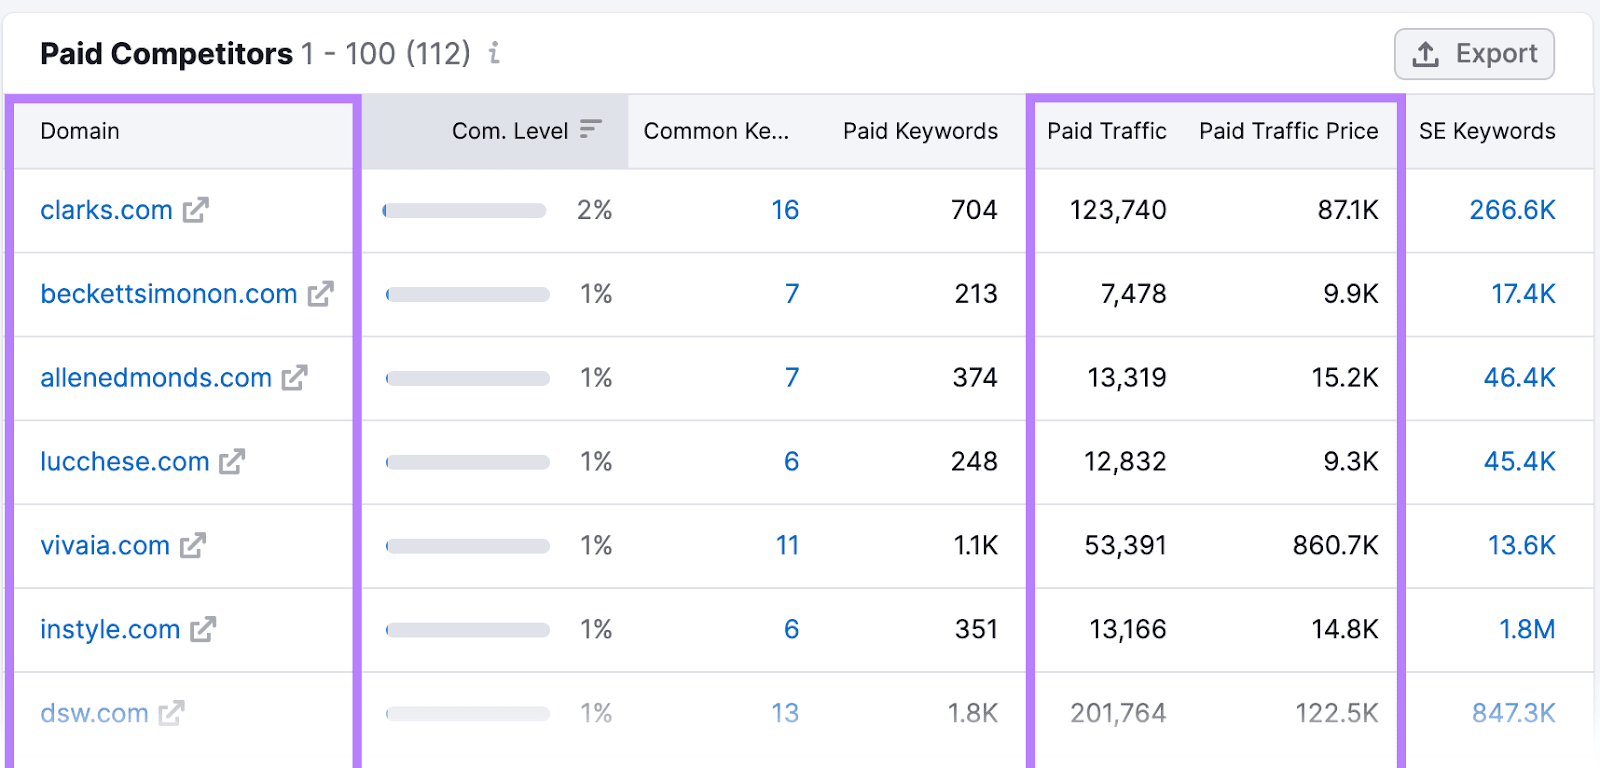
Task: Sort by Paid Traffic Price column header
Action: click(1289, 131)
